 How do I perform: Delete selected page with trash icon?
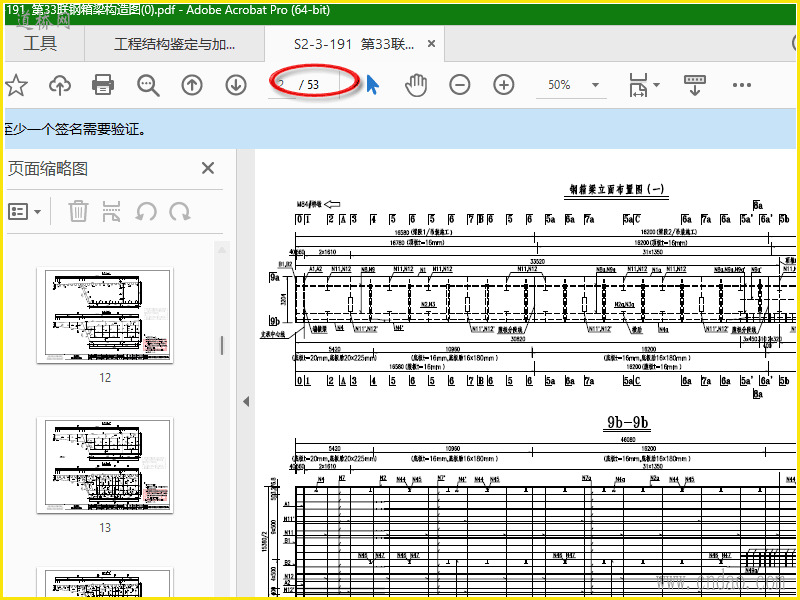(x=78, y=211)
